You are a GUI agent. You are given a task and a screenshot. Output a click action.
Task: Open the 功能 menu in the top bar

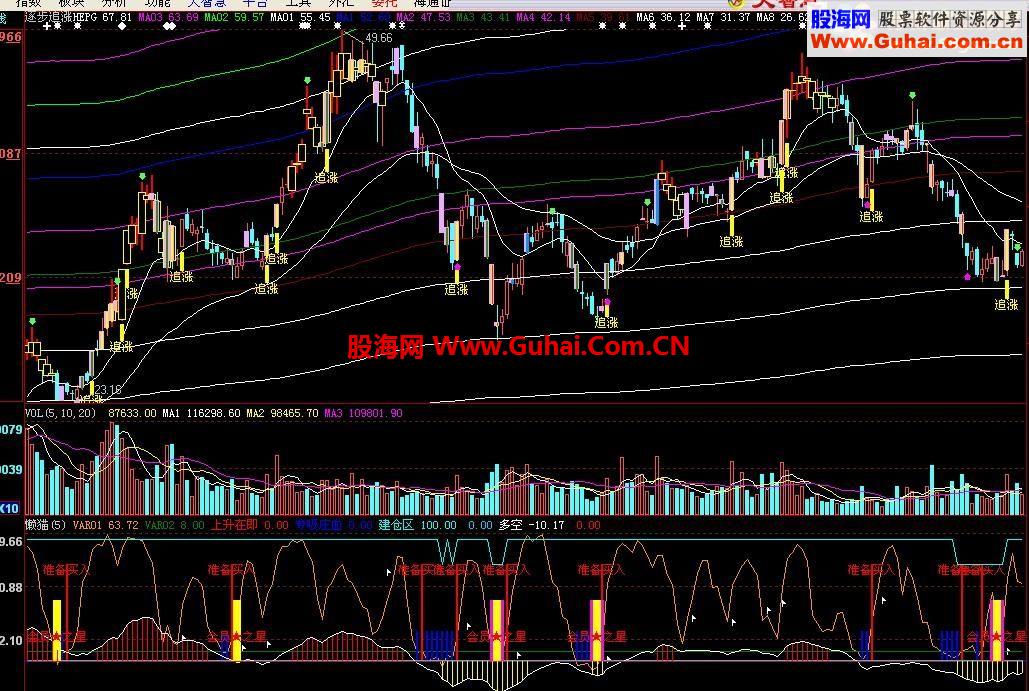[158, 3]
